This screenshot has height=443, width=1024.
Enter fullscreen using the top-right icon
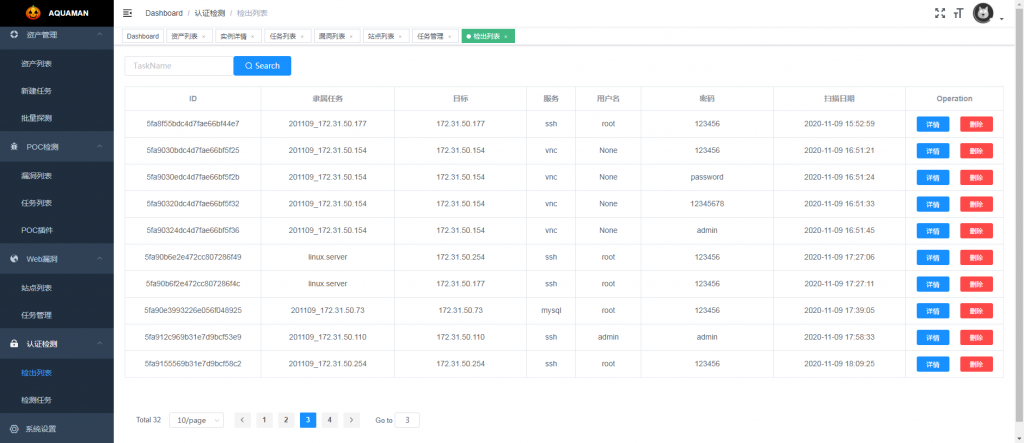[x=940, y=13]
